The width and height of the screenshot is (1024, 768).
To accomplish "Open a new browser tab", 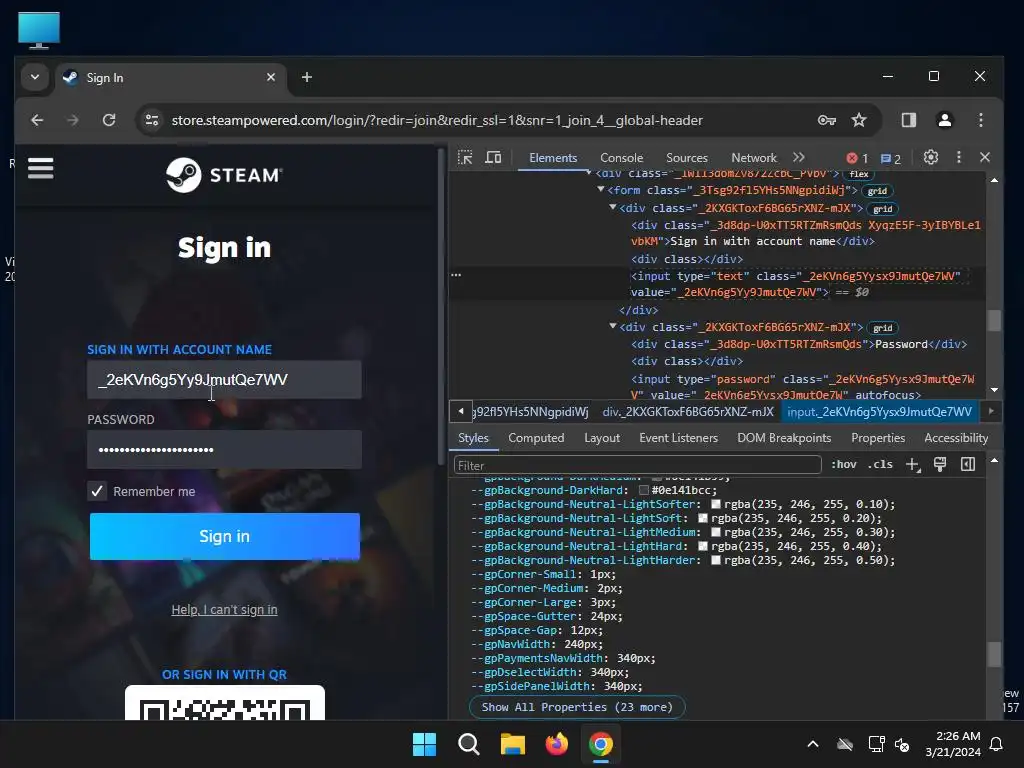I will (x=306, y=77).
